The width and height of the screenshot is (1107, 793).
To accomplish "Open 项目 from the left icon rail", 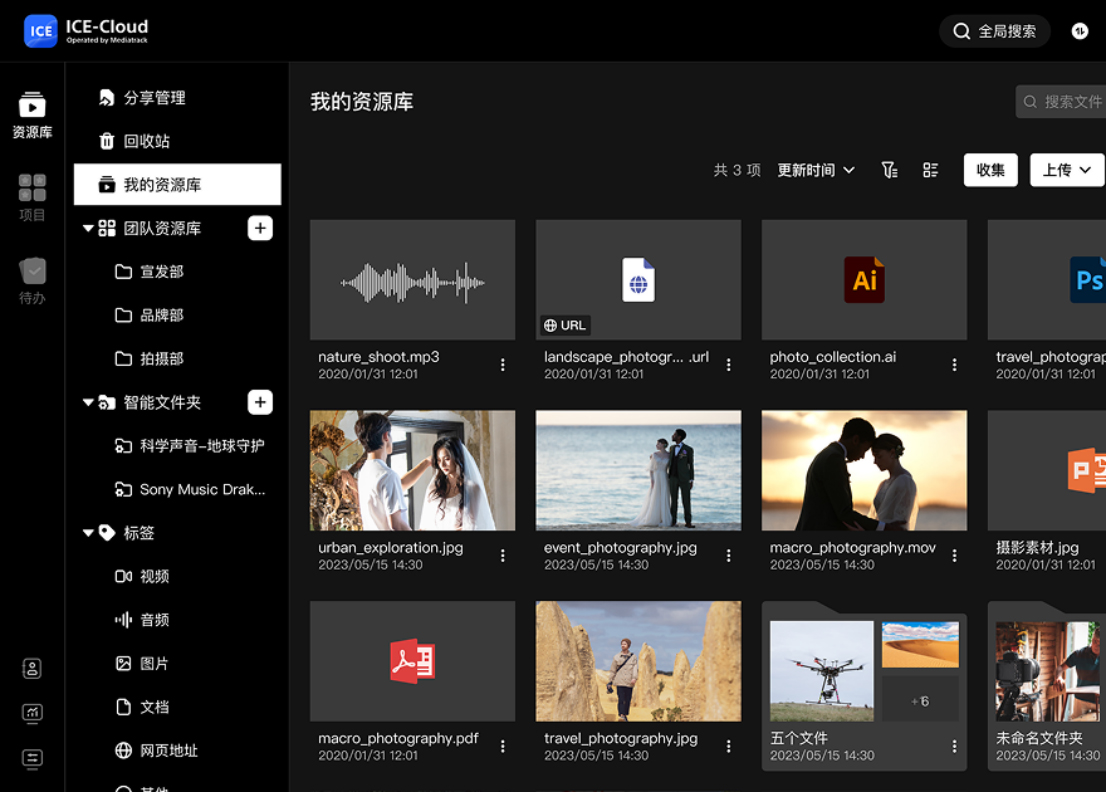I will click(31, 195).
